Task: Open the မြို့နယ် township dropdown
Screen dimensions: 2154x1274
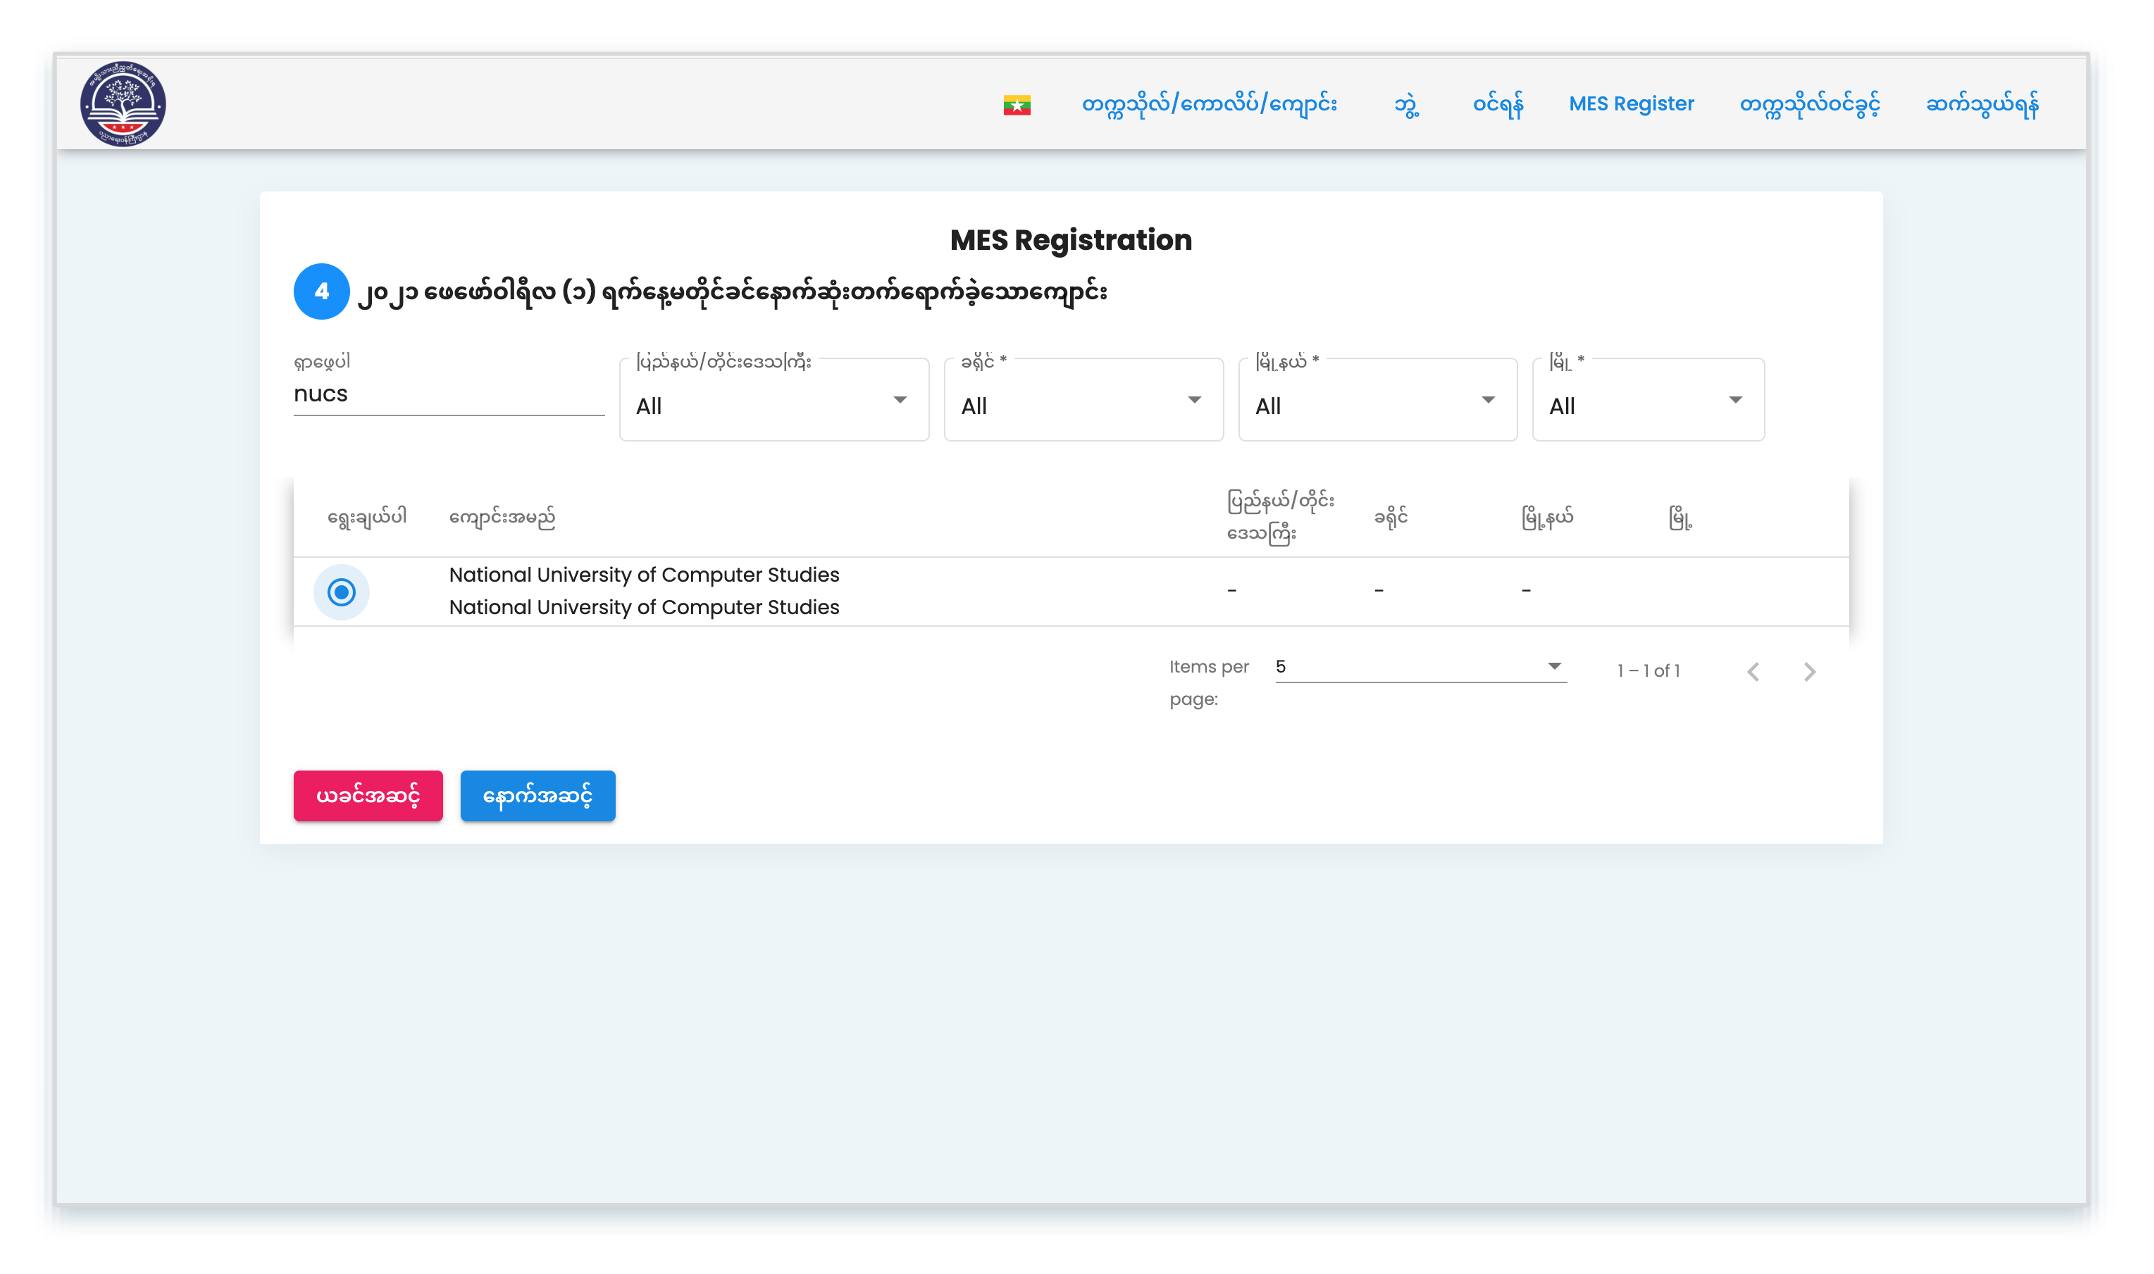Action: (x=1378, y=400)
